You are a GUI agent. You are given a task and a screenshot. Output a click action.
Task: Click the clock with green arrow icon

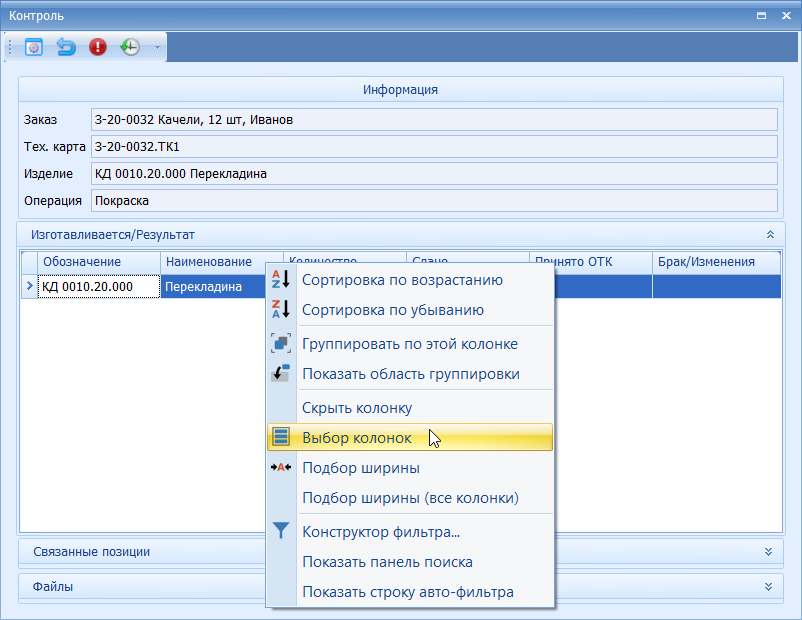130,47
